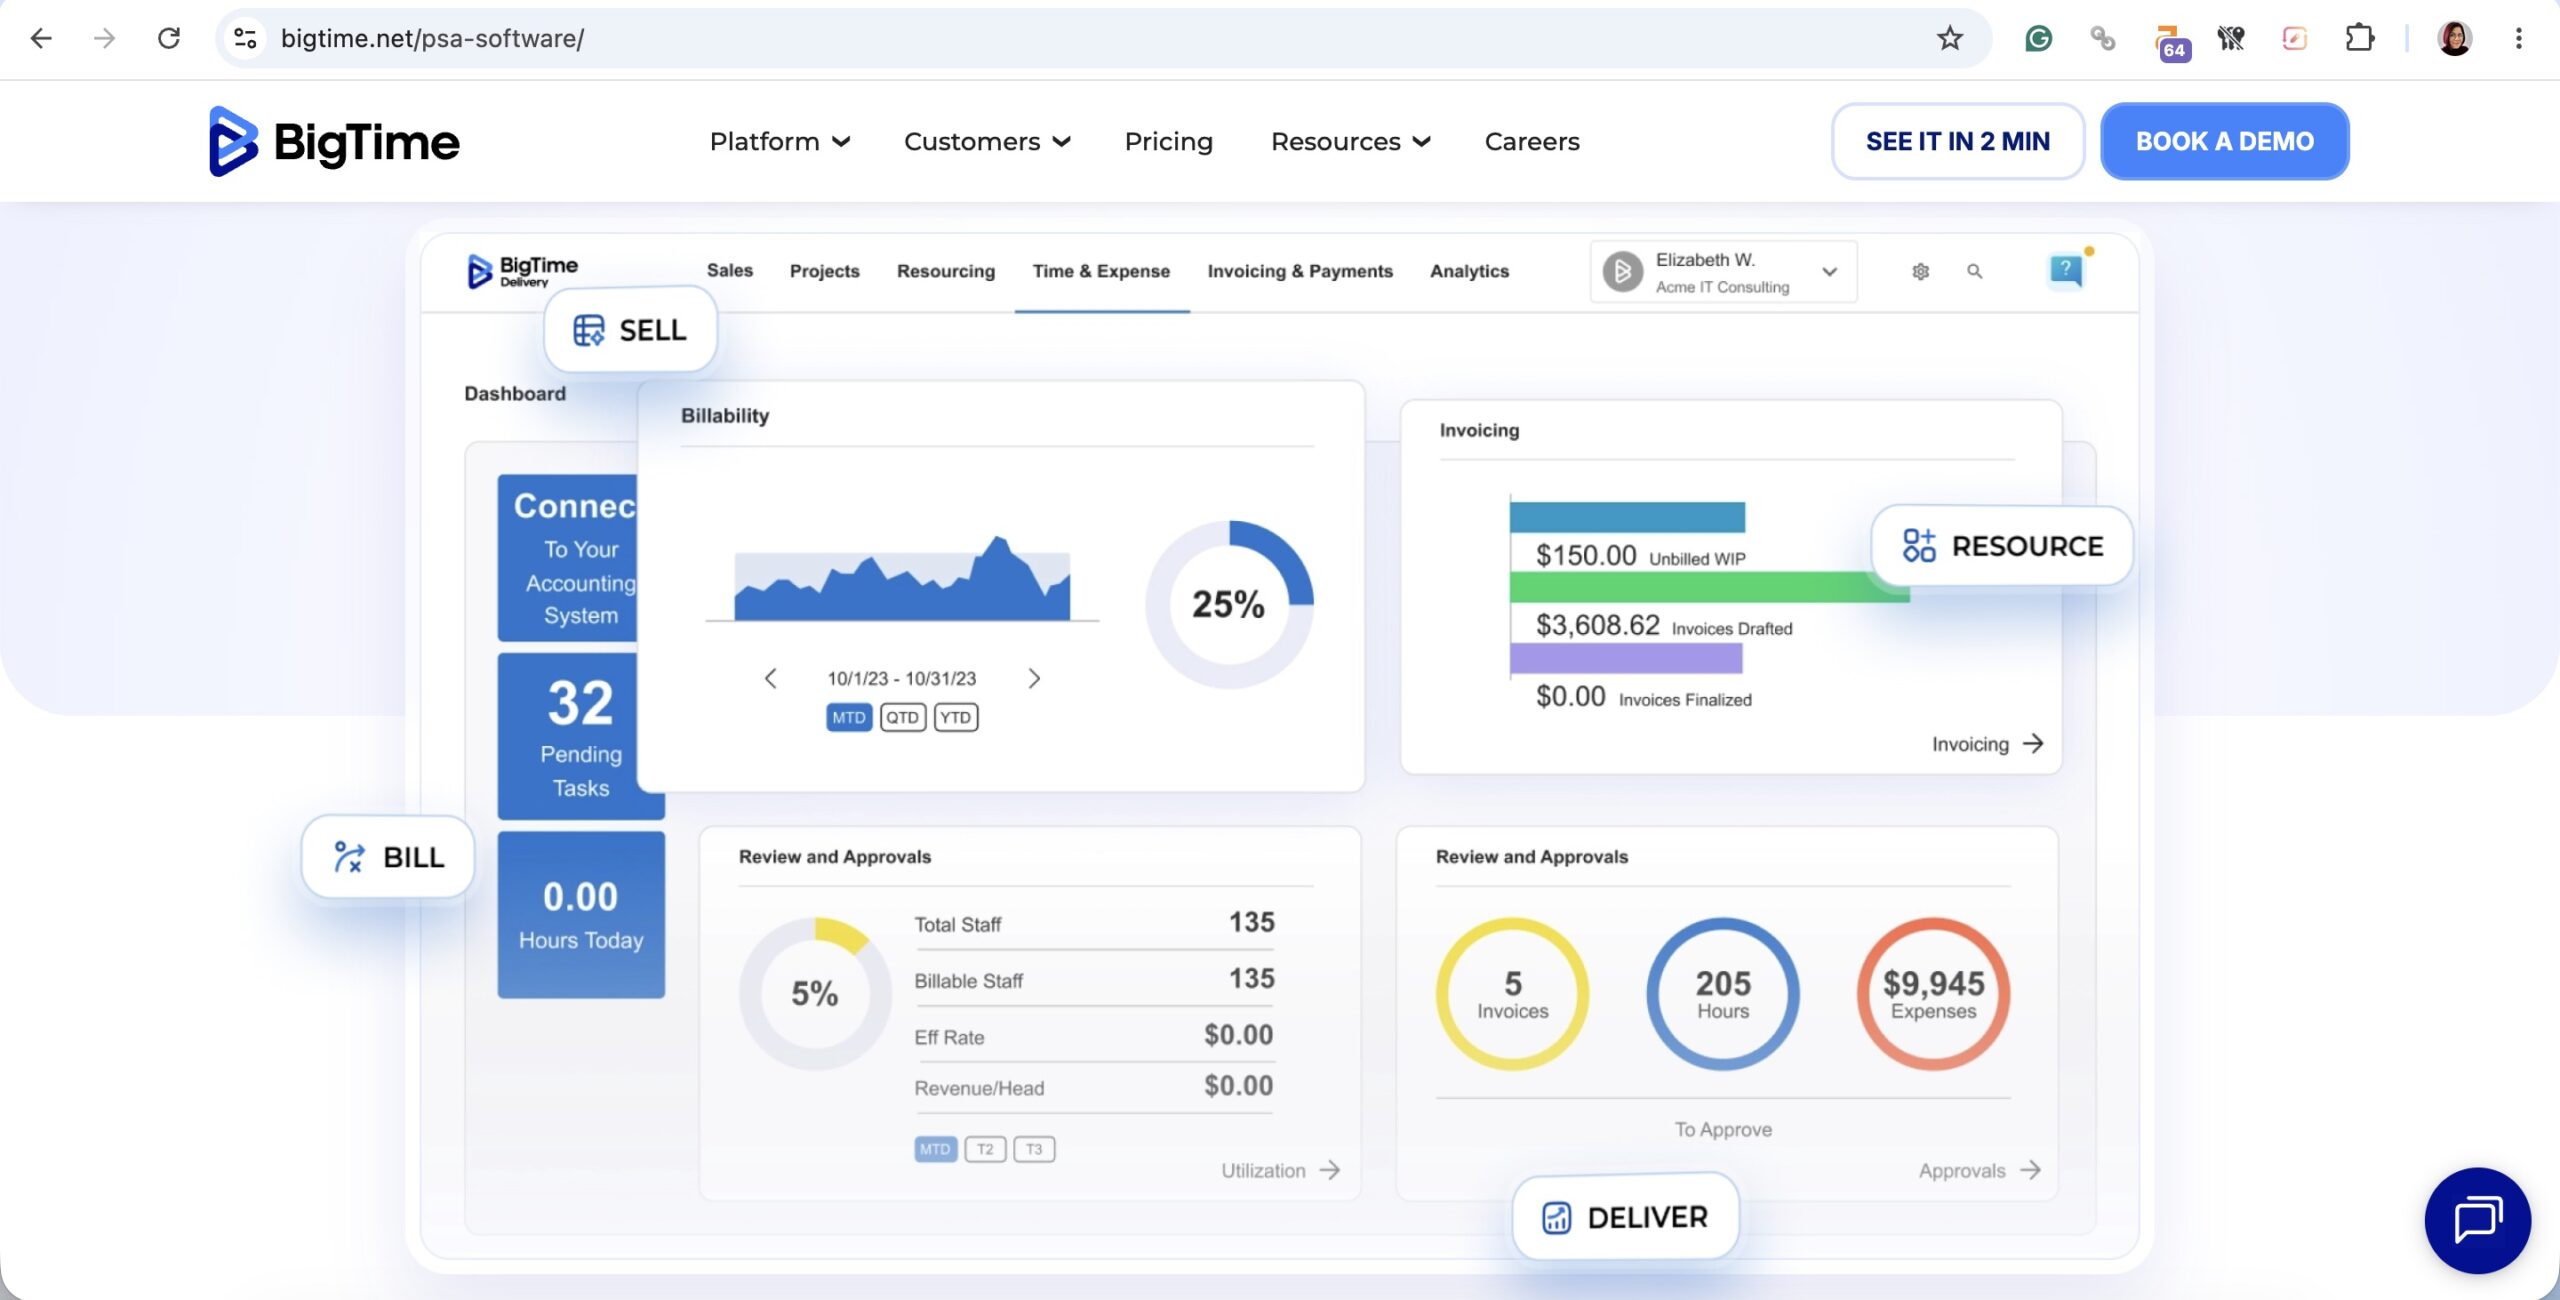Go back with the browser back arrow
The width and height of the screenshot is (2560, 1300).
41,38
